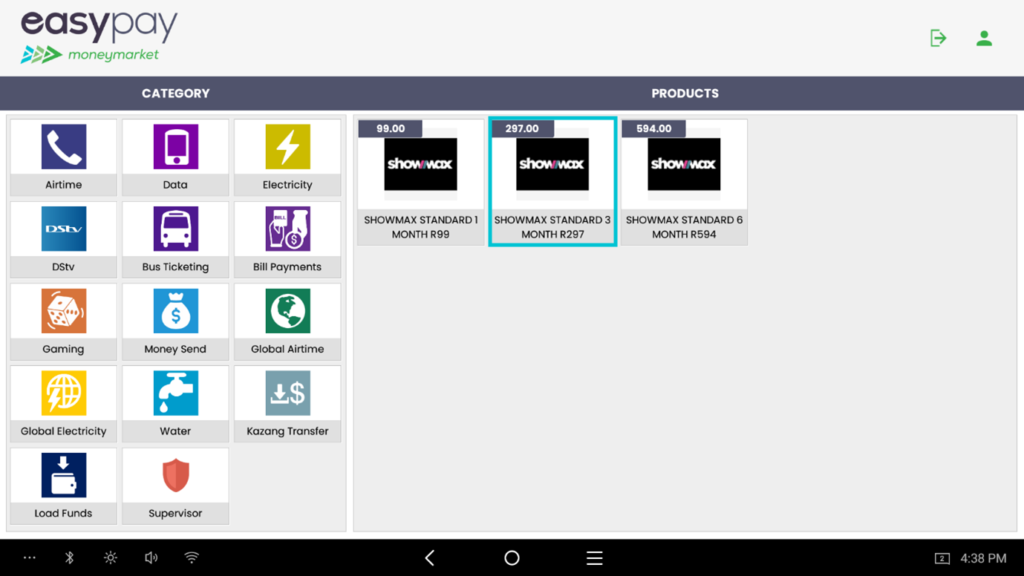Select Showmax Standard 6 Month R594

[684, 182]
